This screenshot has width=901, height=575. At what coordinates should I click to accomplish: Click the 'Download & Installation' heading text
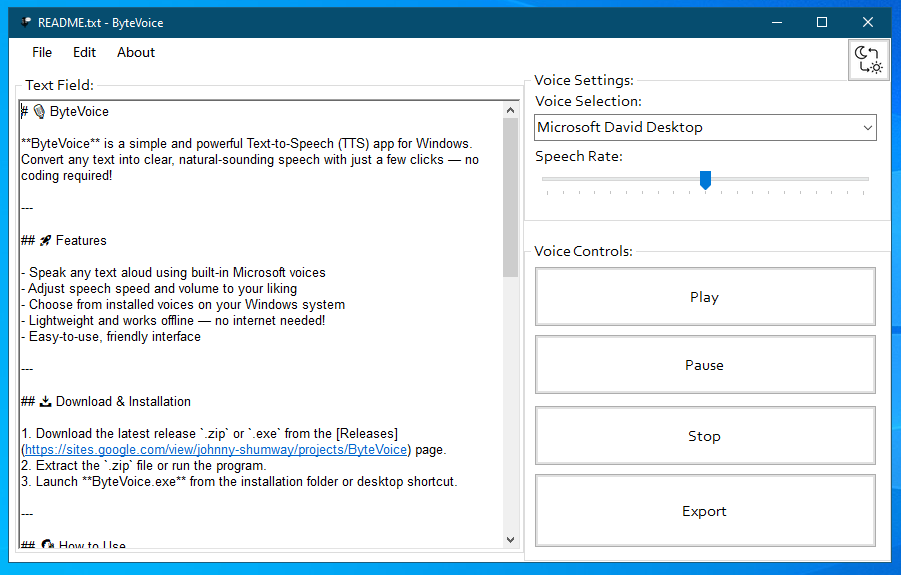pyautogui.click(x=123, y=402)
